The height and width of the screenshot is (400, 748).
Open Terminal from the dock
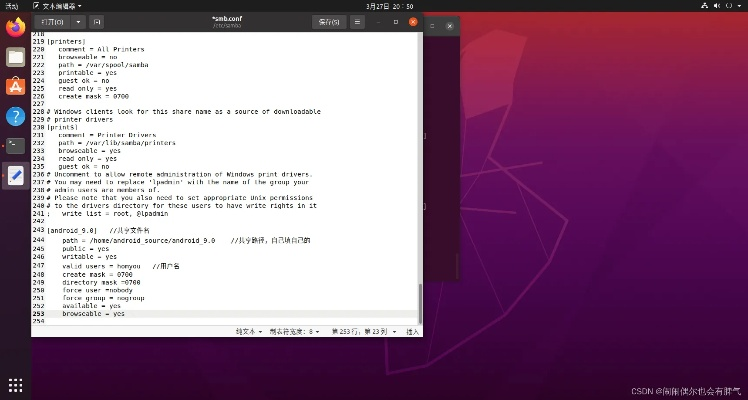point(15,146)
